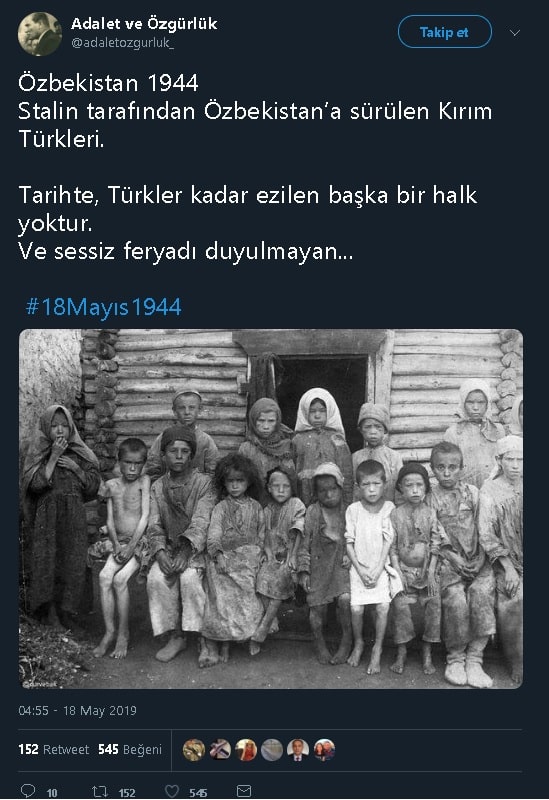Open Adalet ve Özgürlük display name
The image size is (549, 800).
pyautogui.click(x=144, y=23)
